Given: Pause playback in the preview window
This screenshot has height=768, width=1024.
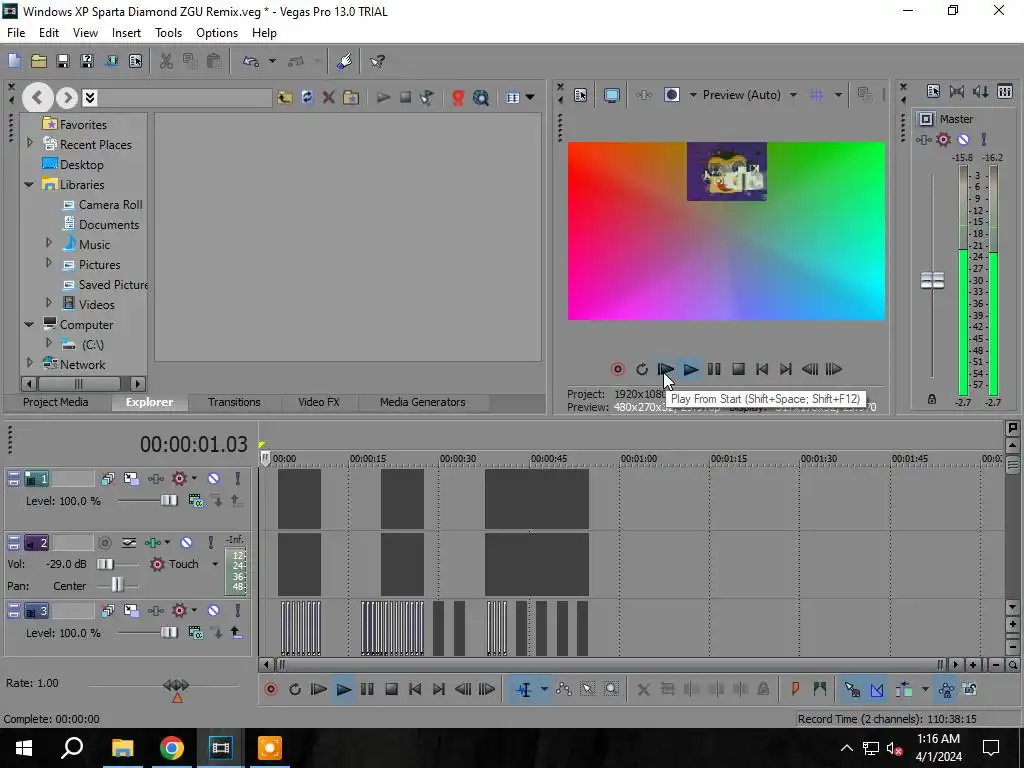Looking at the screenshot, I should (x=714, y=369).
